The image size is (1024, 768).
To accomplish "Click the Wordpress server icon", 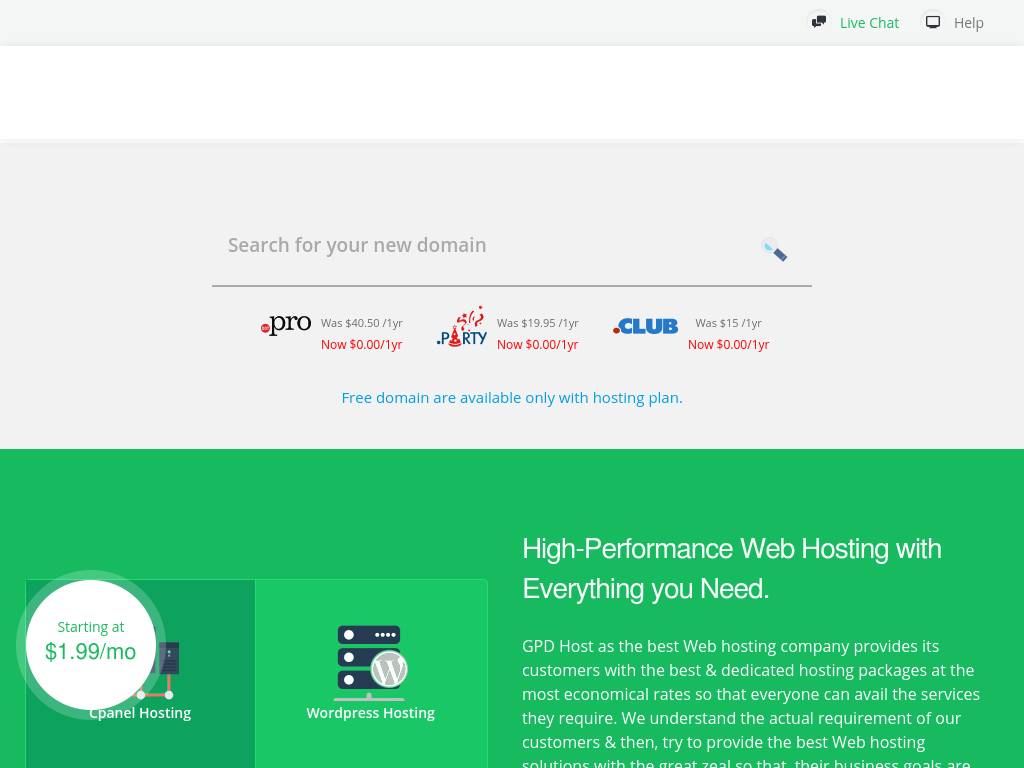I will (370, 660).
